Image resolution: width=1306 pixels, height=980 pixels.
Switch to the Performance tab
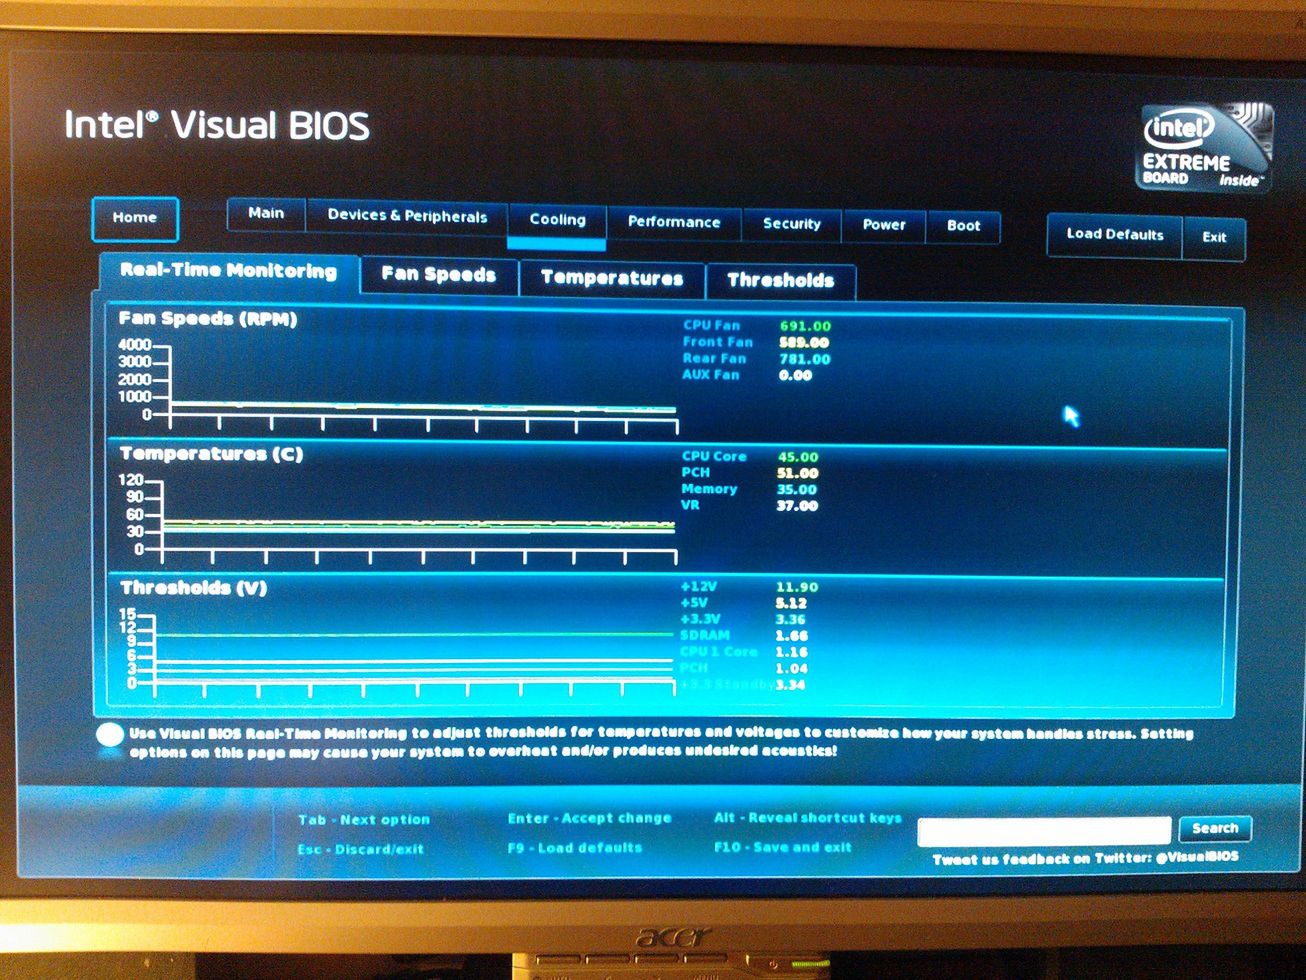point(674,223)
